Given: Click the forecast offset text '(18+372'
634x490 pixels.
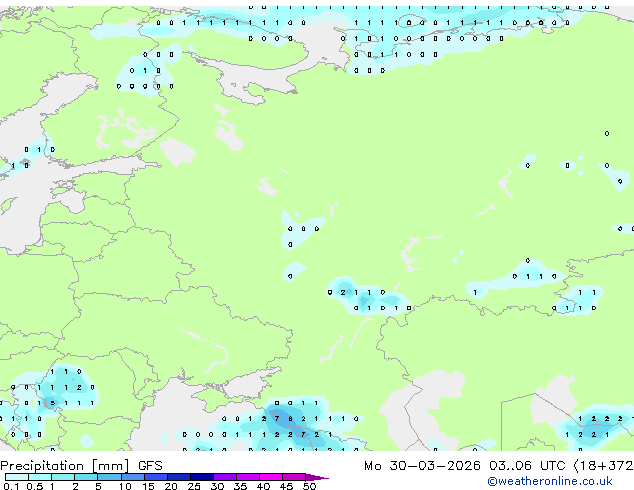Looking at the screenshot, I should click(603, 466).
